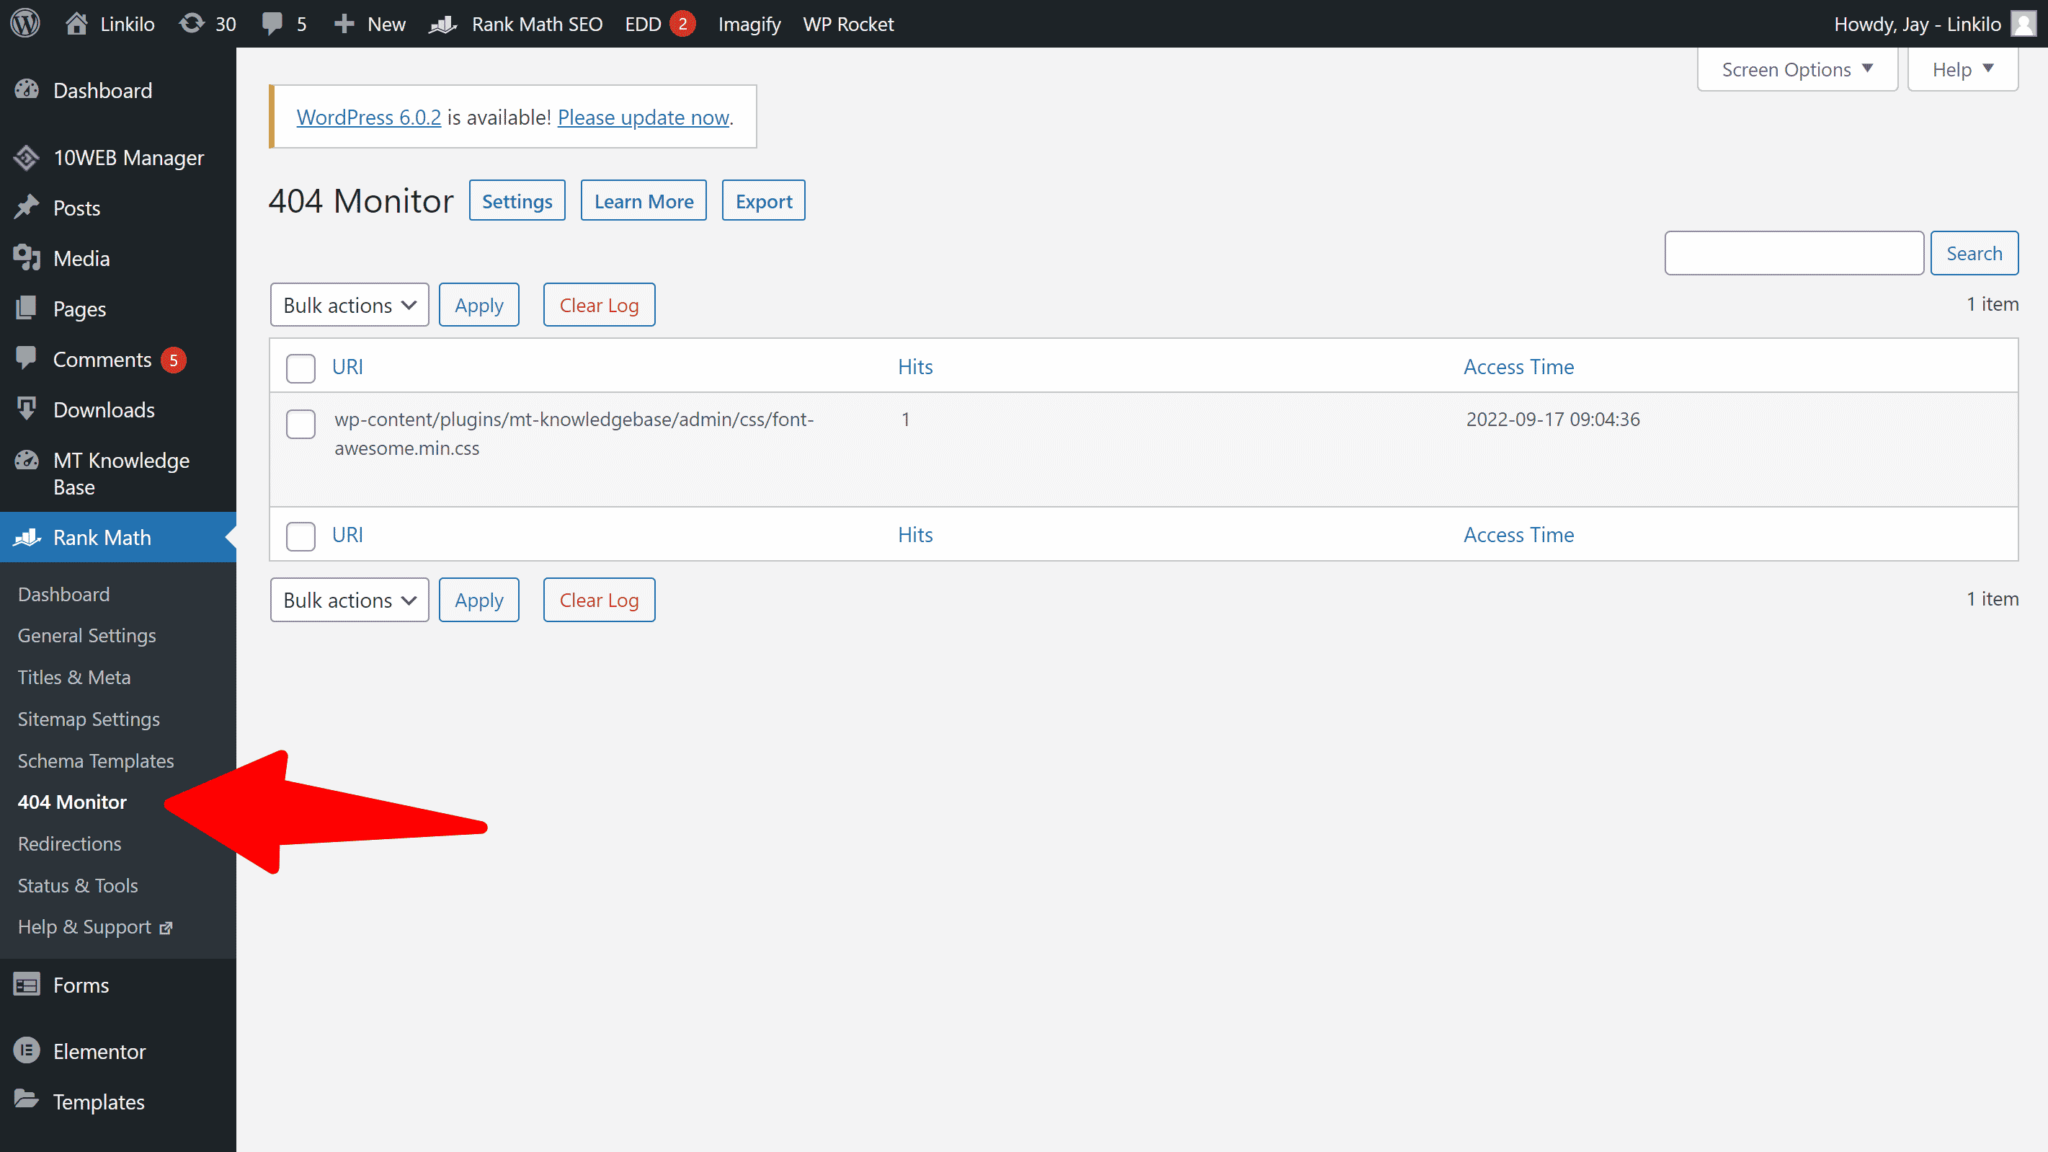Check the font-awesome.min.css row checkbox

[x=301, y=423]
